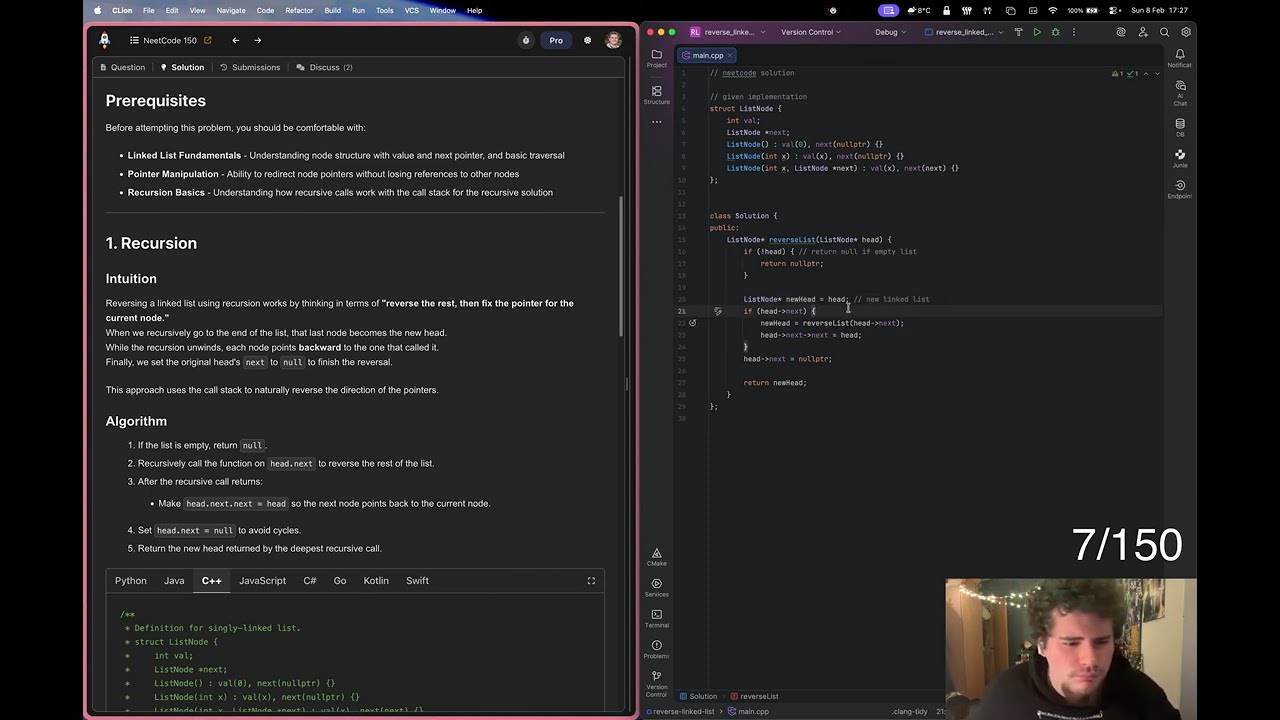
Task: Open the NeetCode 150 problem list
Action: tap(163, 40)
